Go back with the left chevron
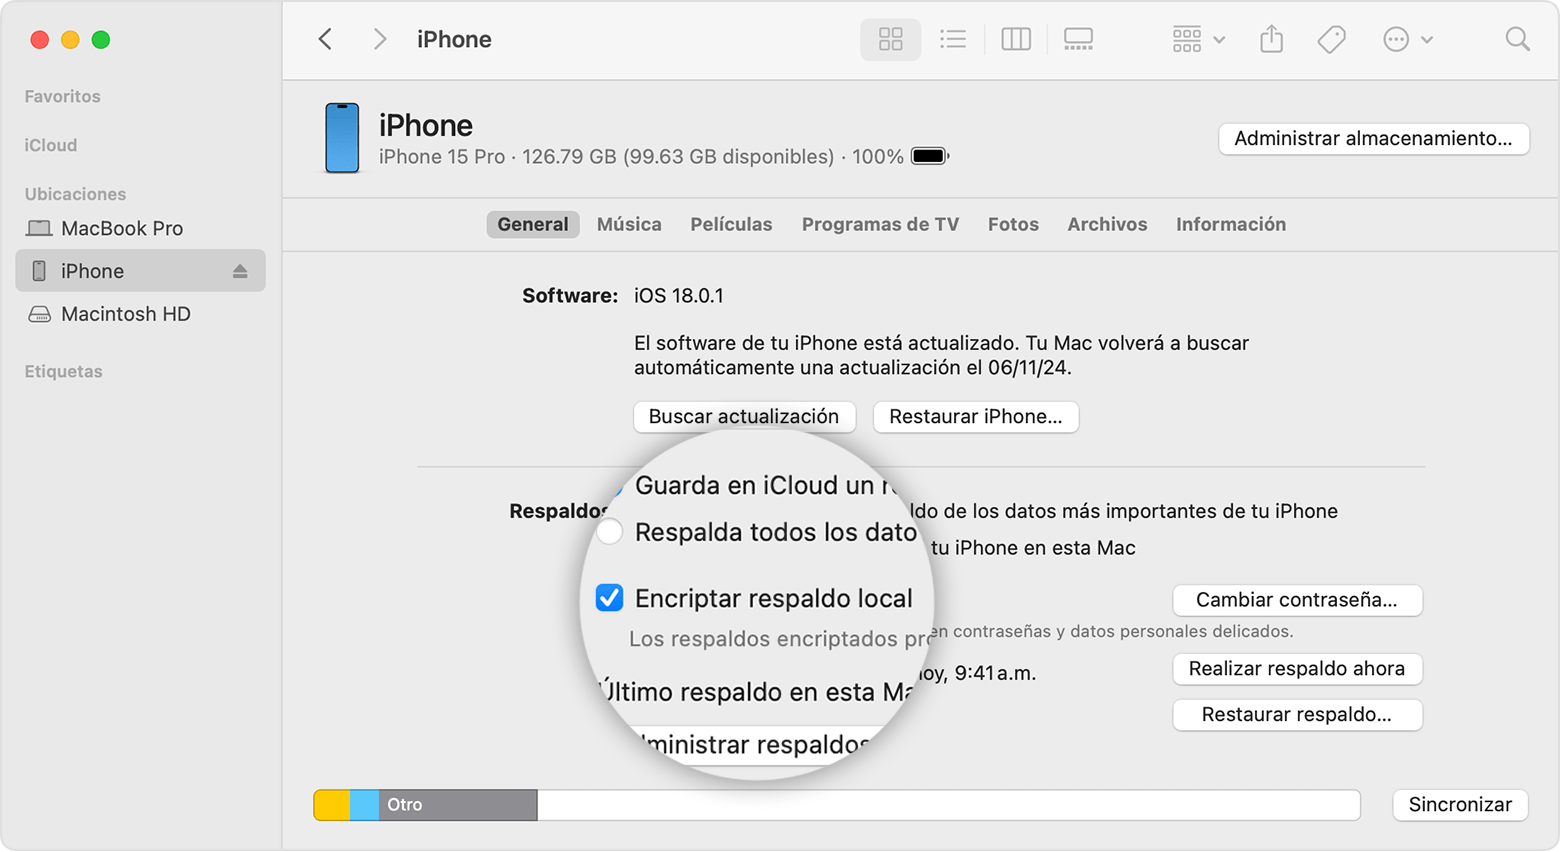Image resolution: width=1560 pixels, height=852 pixels. [325, 39]
